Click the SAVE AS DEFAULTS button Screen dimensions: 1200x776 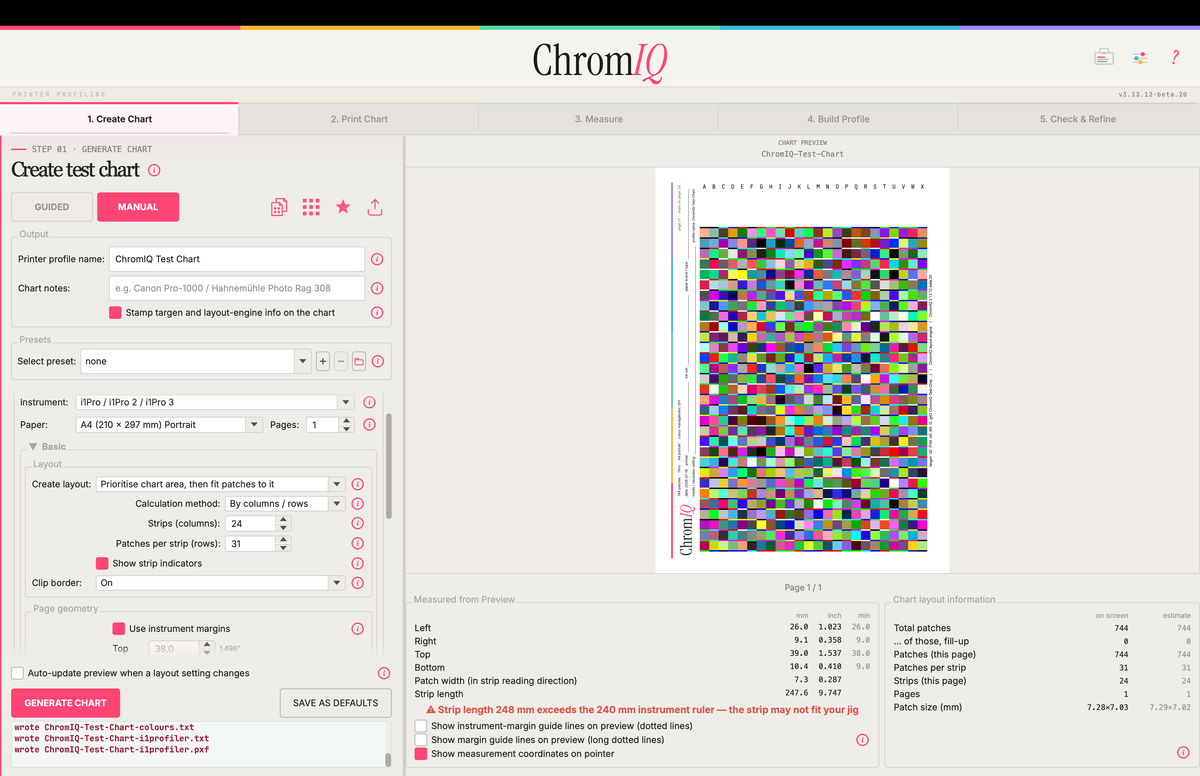pos(335,703)
